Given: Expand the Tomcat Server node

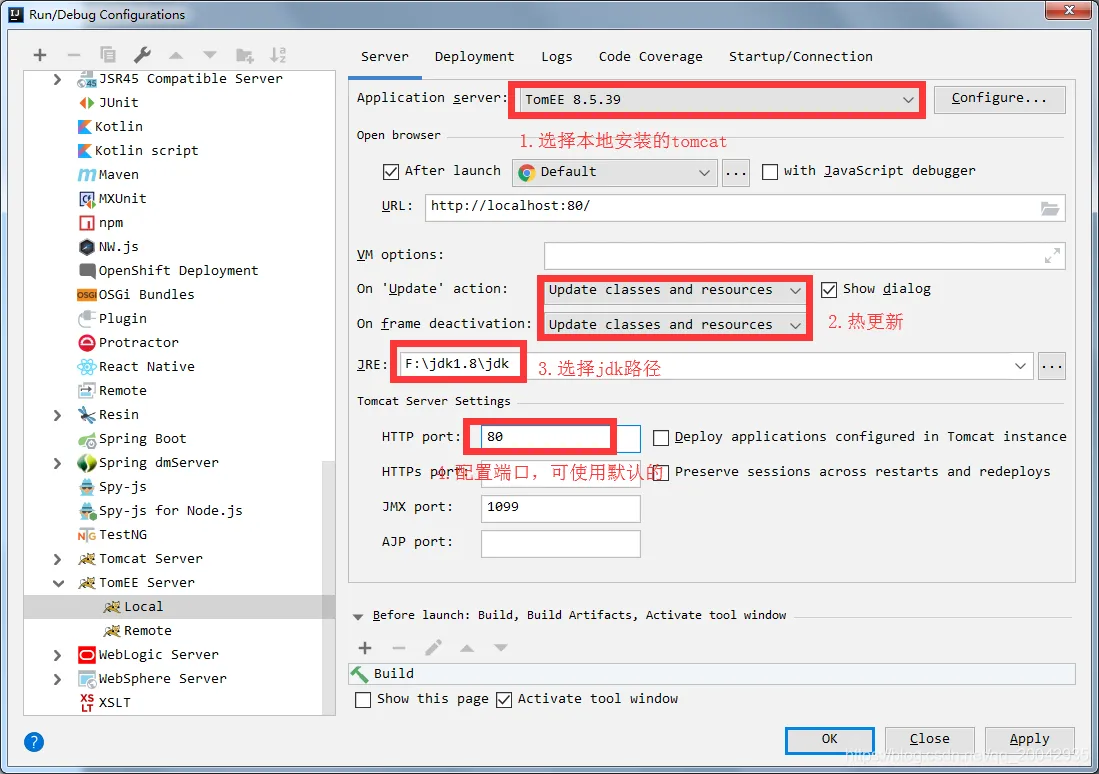Looking at the screenshot, I should point(57,559).
